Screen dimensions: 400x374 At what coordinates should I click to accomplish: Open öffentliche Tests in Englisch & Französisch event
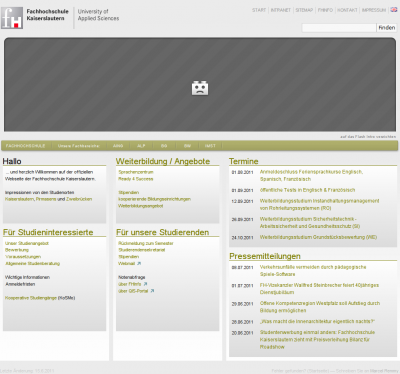click(x=307, y=190)
